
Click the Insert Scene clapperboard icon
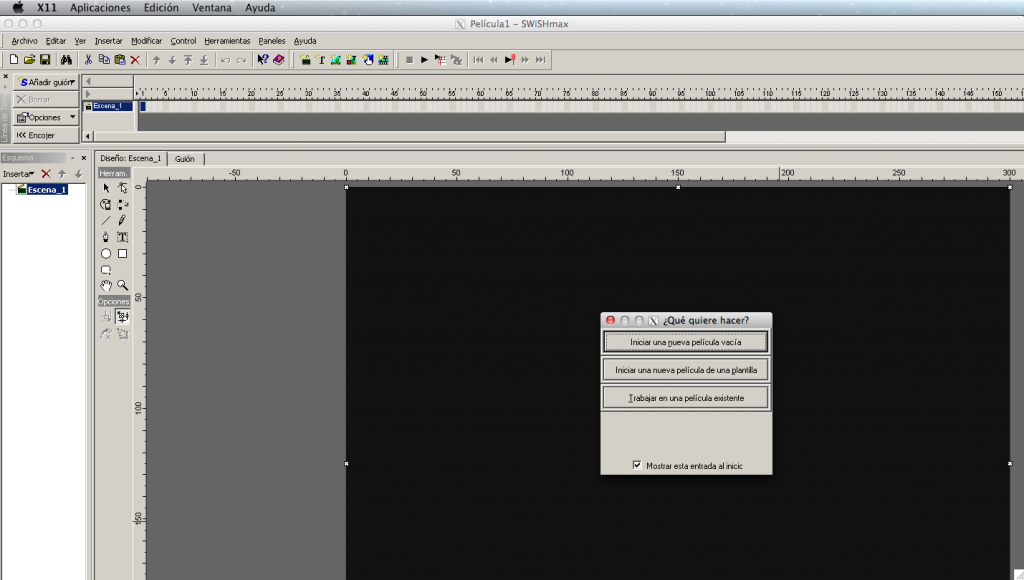pos(304,59)
